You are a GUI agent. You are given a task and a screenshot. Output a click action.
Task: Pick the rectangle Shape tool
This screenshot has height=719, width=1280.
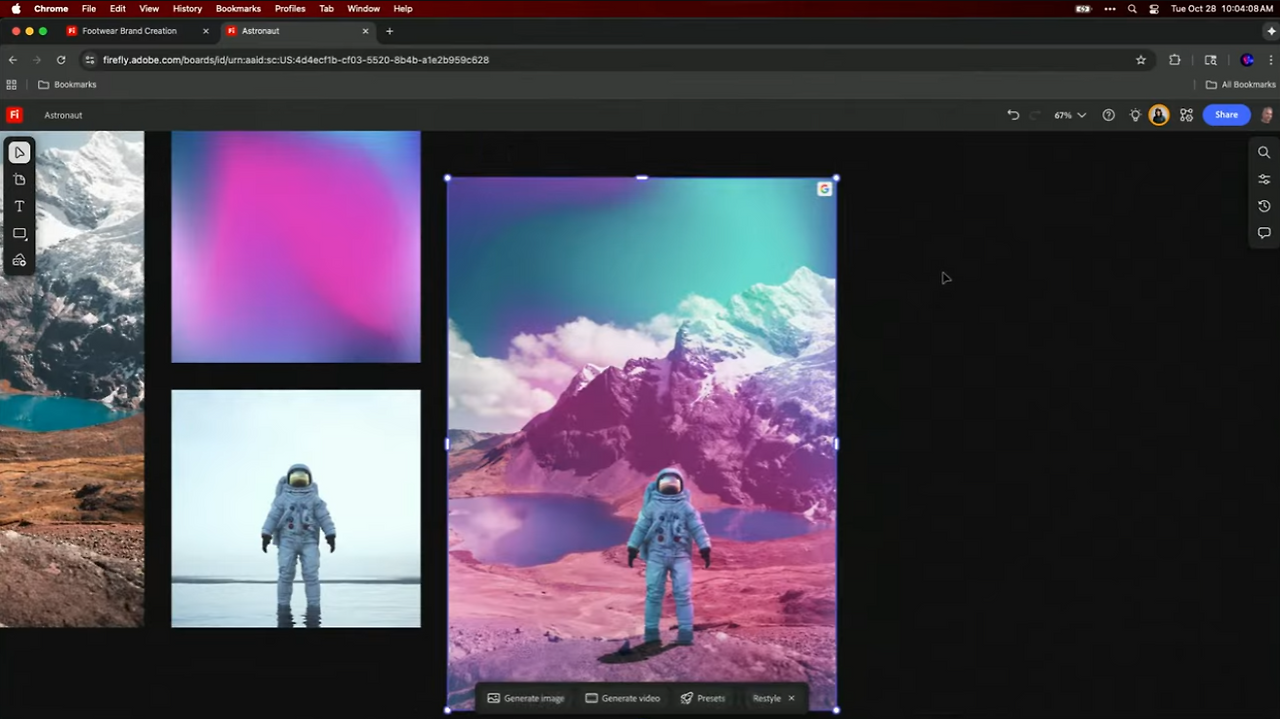pos(19,234)
